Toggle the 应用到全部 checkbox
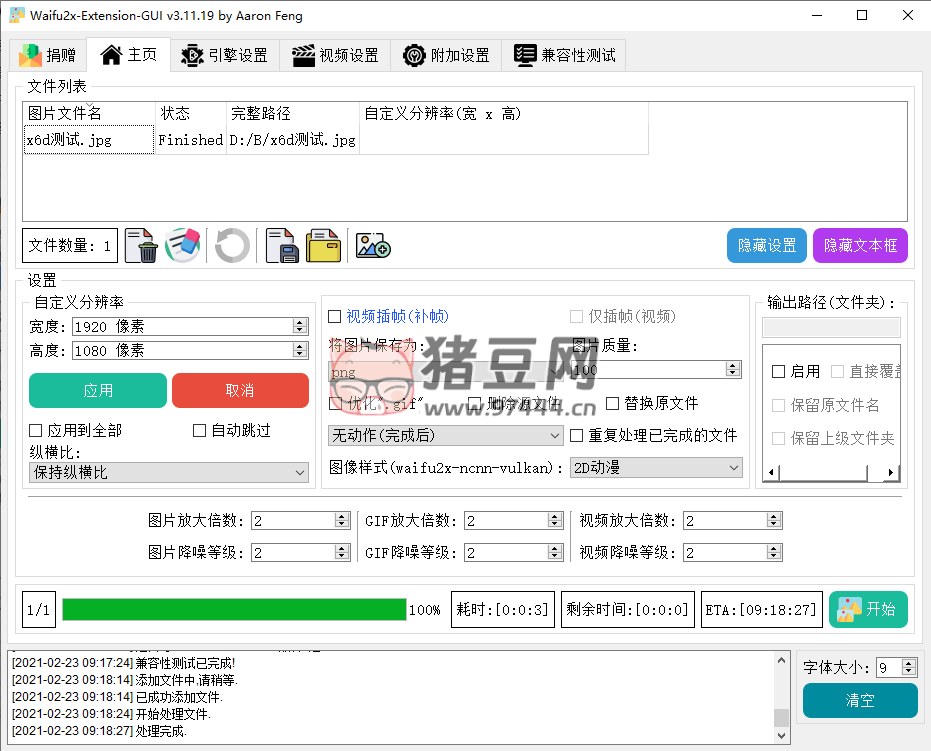 pyautogui.click(x=36, y=430)
